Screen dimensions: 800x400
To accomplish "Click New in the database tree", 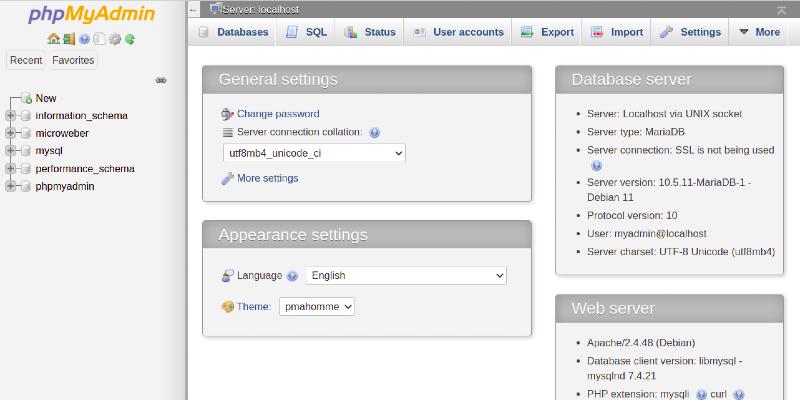I will (45, 98).
